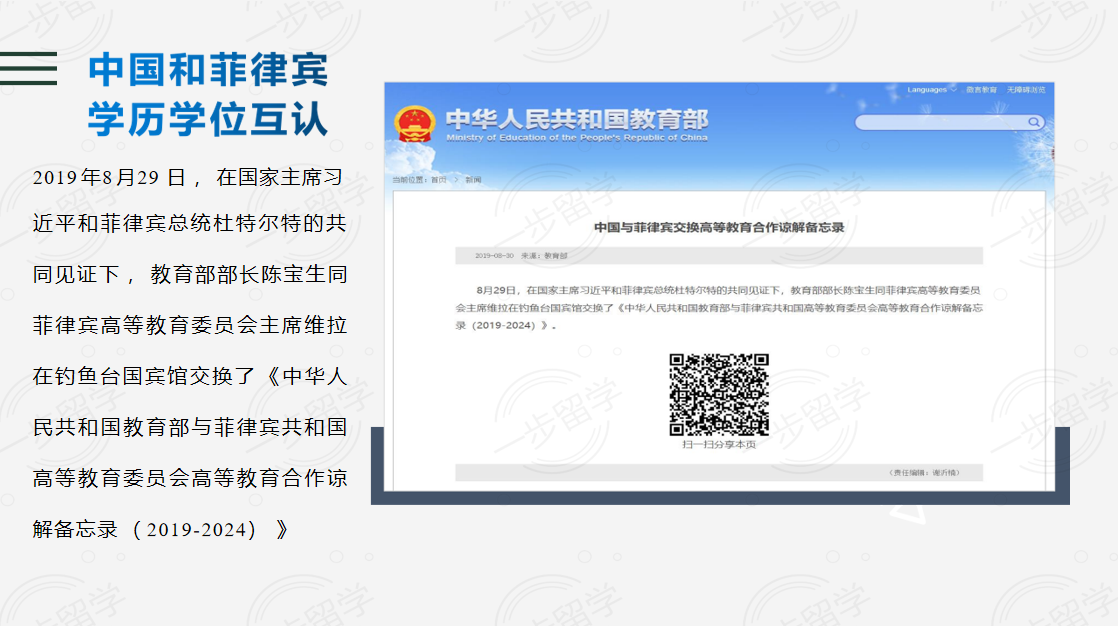The height and width of the screenshot is (626, 1118).
Task: Click the article paragraph starting 8月29日
Action: pos(719,308)
